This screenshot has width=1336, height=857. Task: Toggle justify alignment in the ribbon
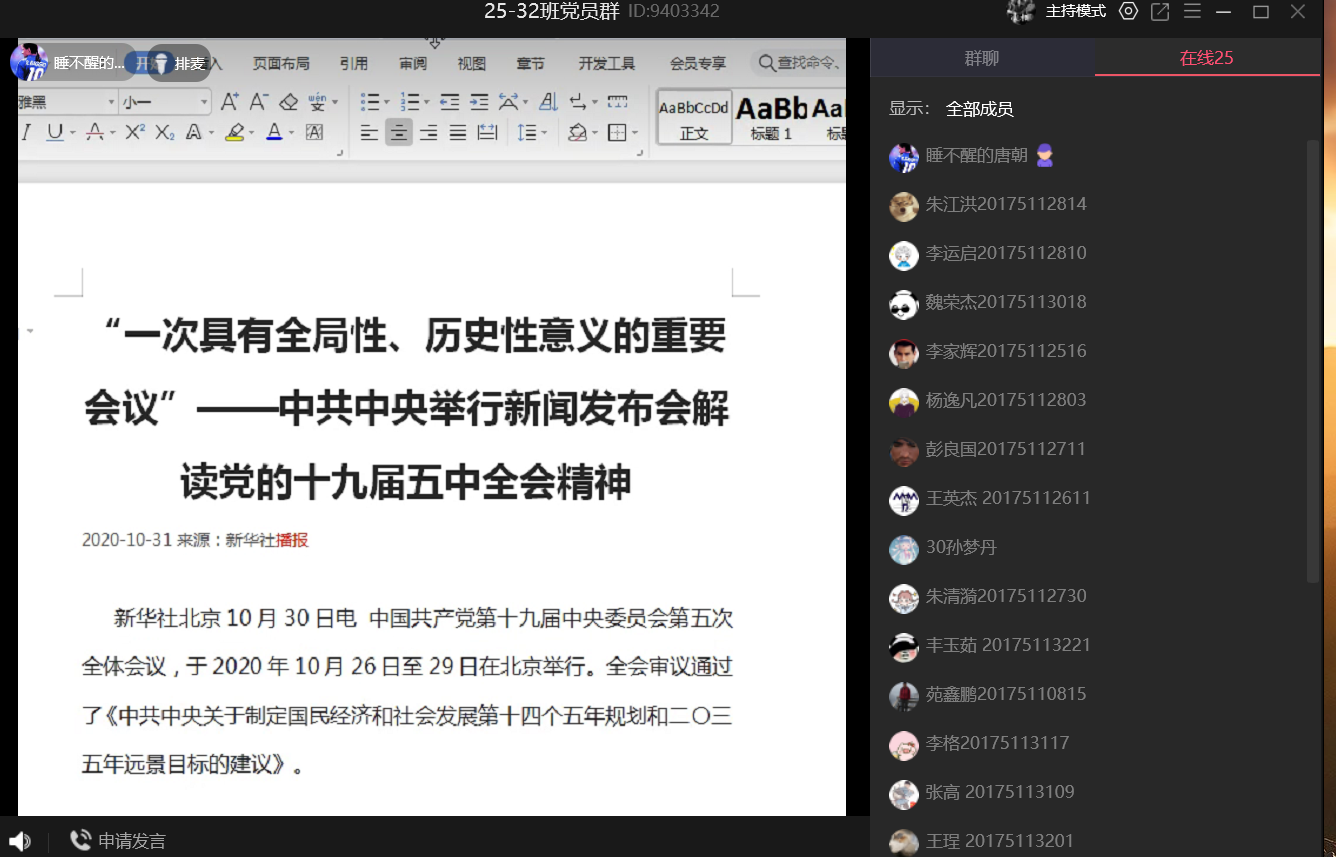coord(458,132)
